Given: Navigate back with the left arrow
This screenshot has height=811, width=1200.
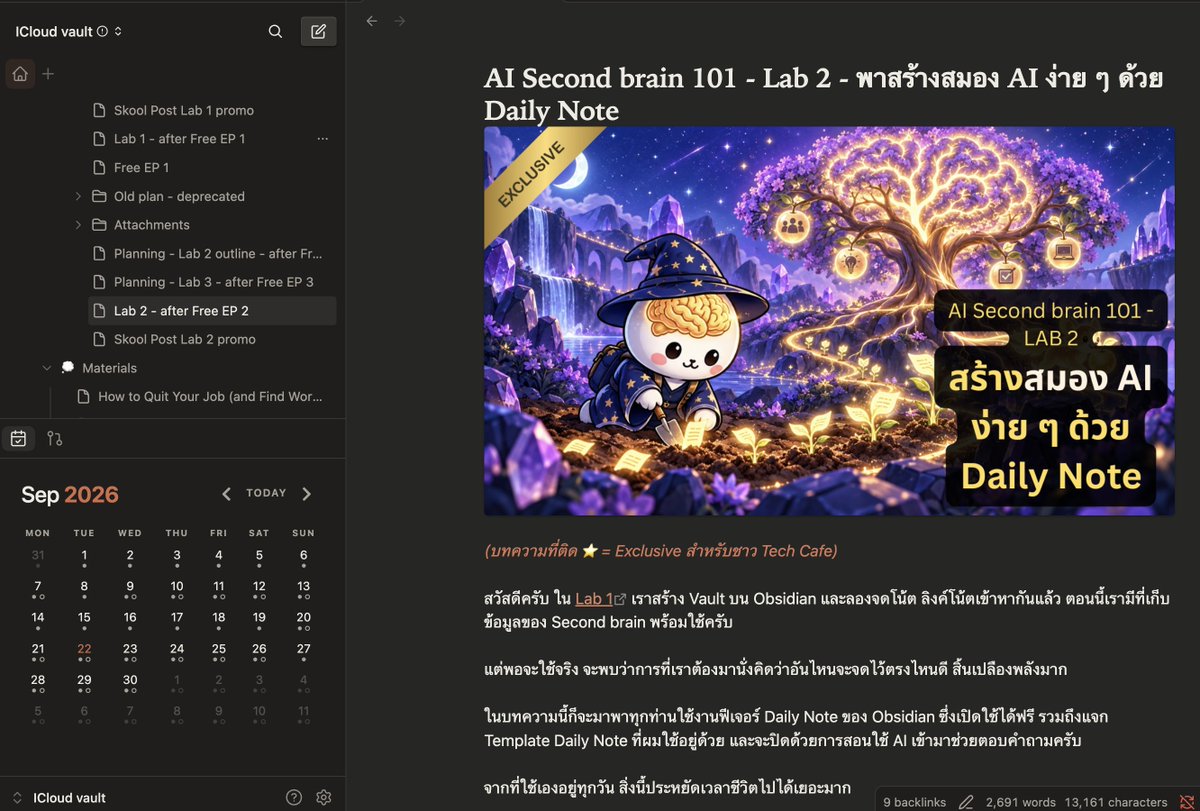Looking at the screenshot, I should pyautogui.click(x=372, y=21).
